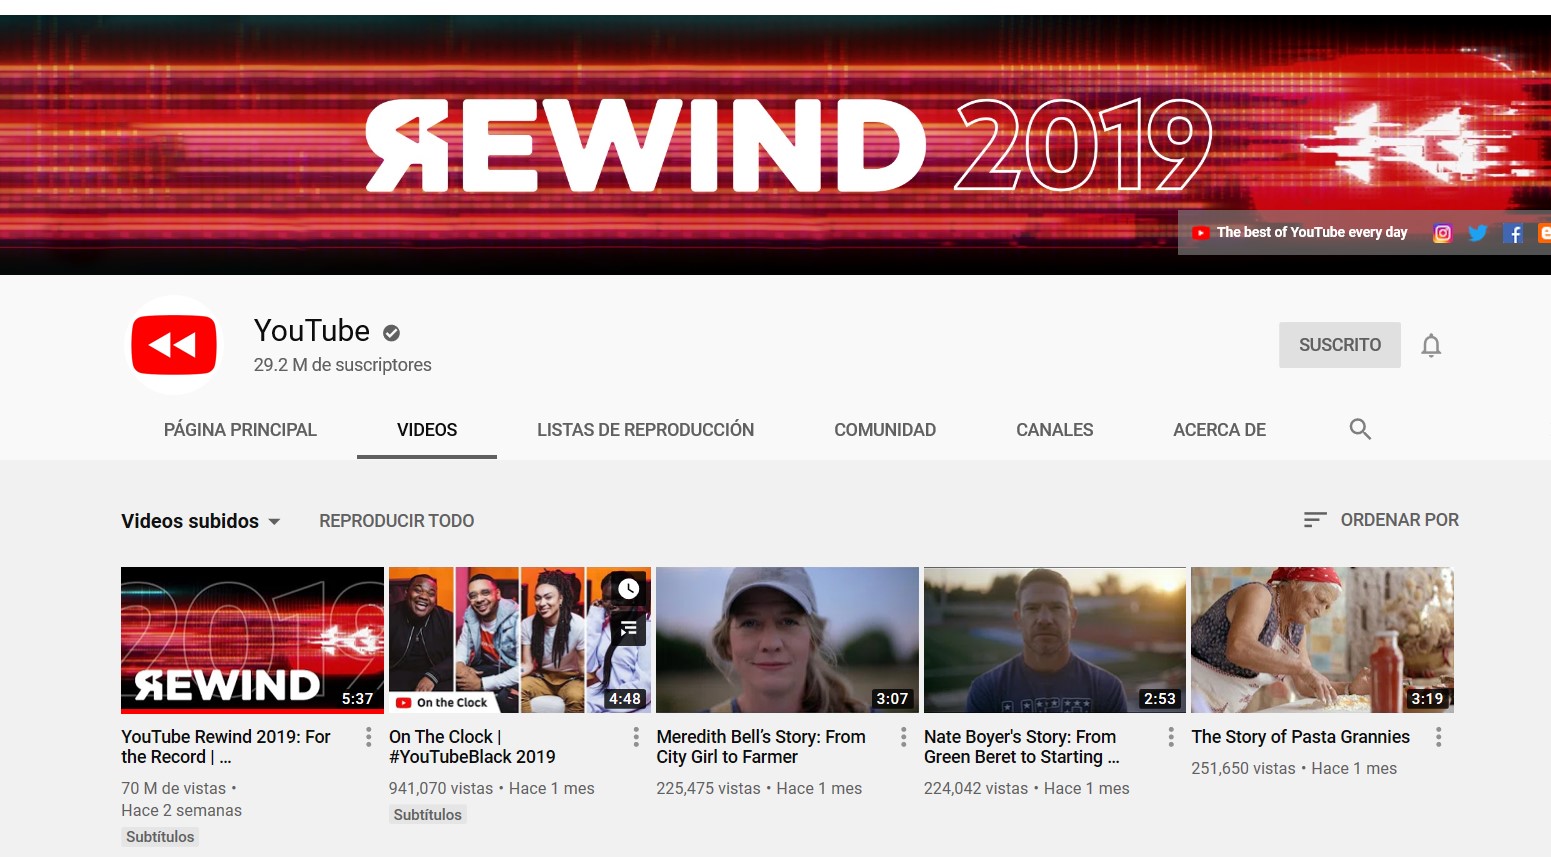Open the Meredith Bell's Story video thumbnail
This screenshot has width=1551, height=857.
pyautogui.click(x=787, y=640)
